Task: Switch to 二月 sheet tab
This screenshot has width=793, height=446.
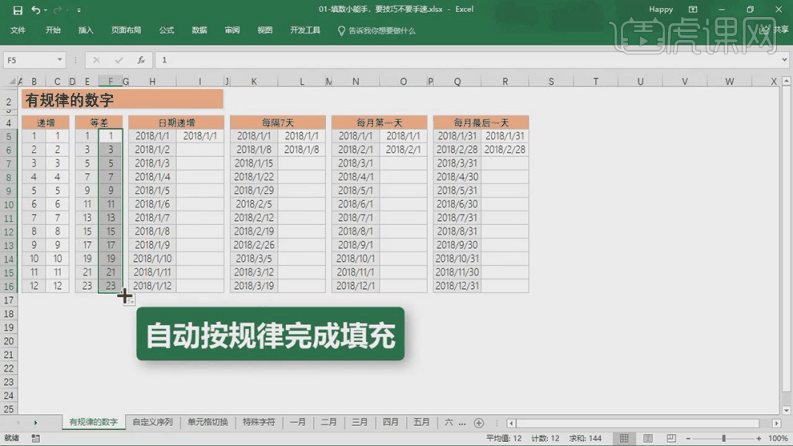Action: pyautogui.click(x=329, y=422)
